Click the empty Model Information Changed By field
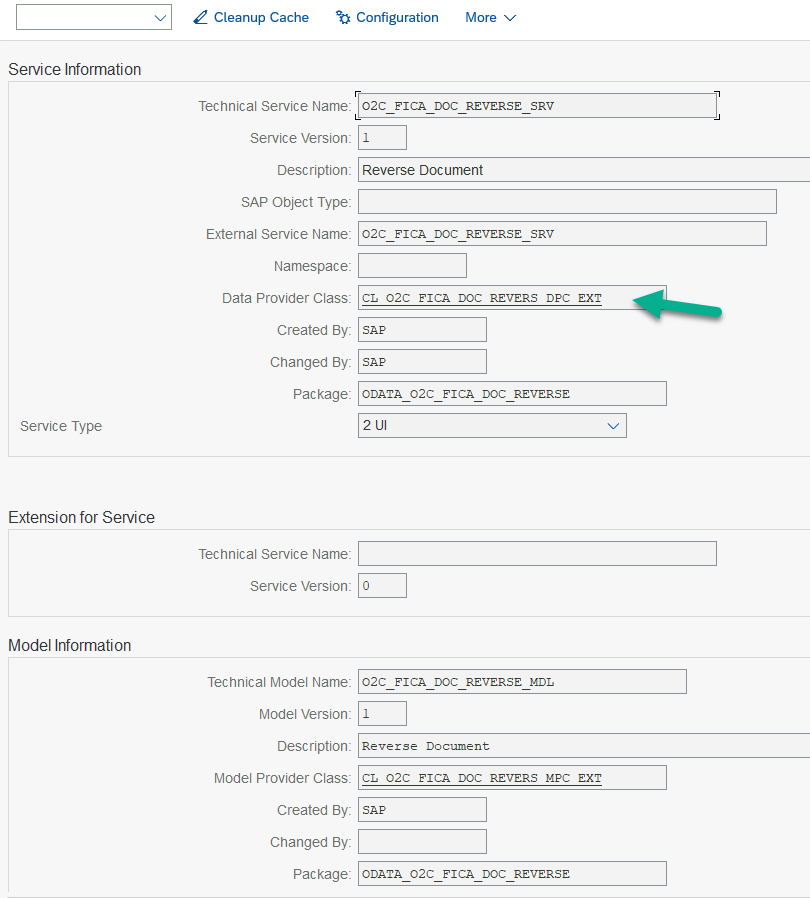810x898 pixels. click(422, 842)
